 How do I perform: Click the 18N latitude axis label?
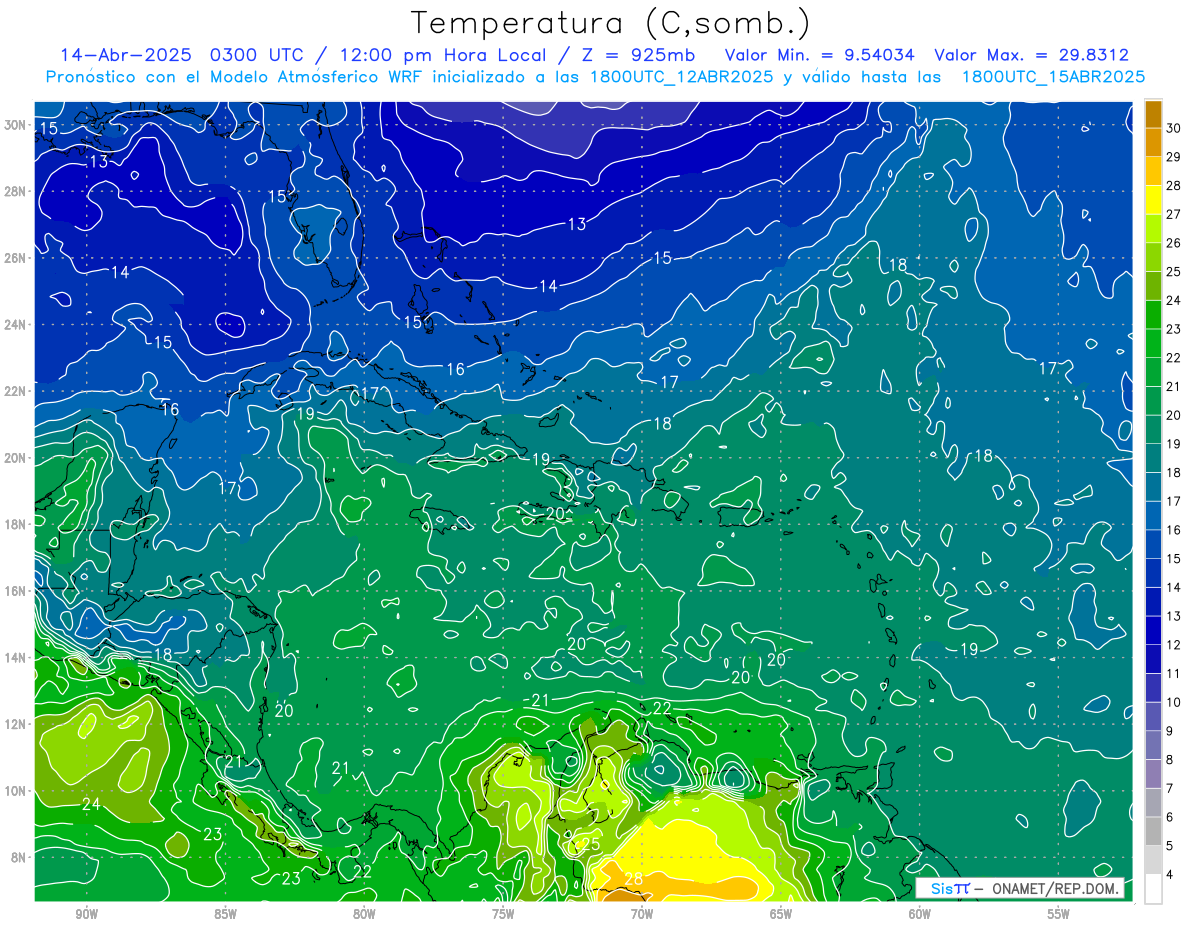tap(15, 523)
